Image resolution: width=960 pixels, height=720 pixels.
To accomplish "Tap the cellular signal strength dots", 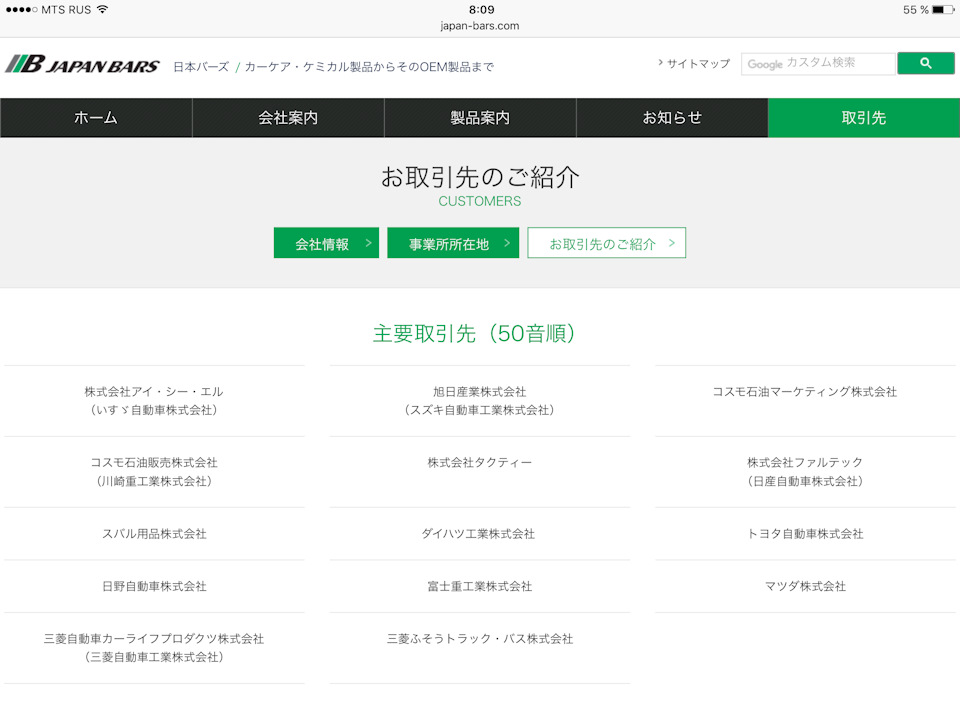I will (x=21, y=10).
